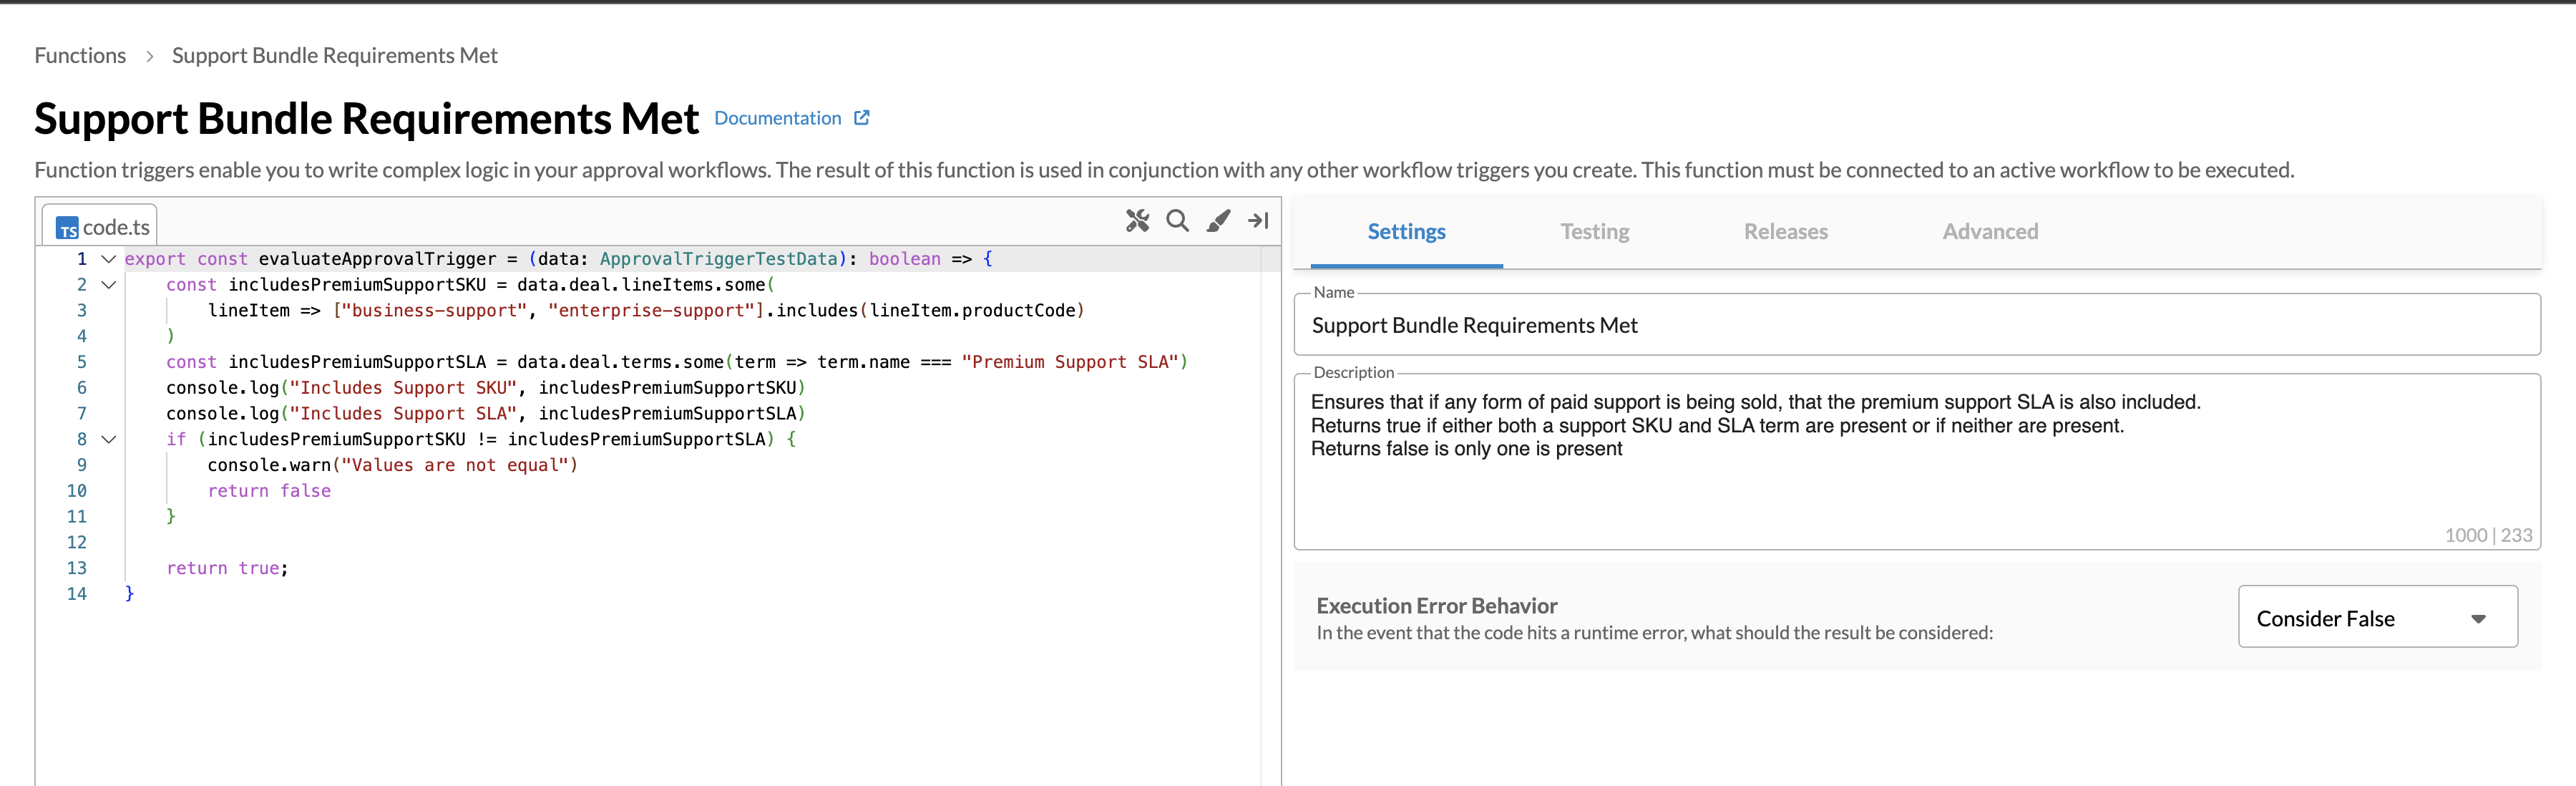Click the external link icon beside Documentation
The image size is (2576, 786).
pyautogui.click(x=862, y=118)
